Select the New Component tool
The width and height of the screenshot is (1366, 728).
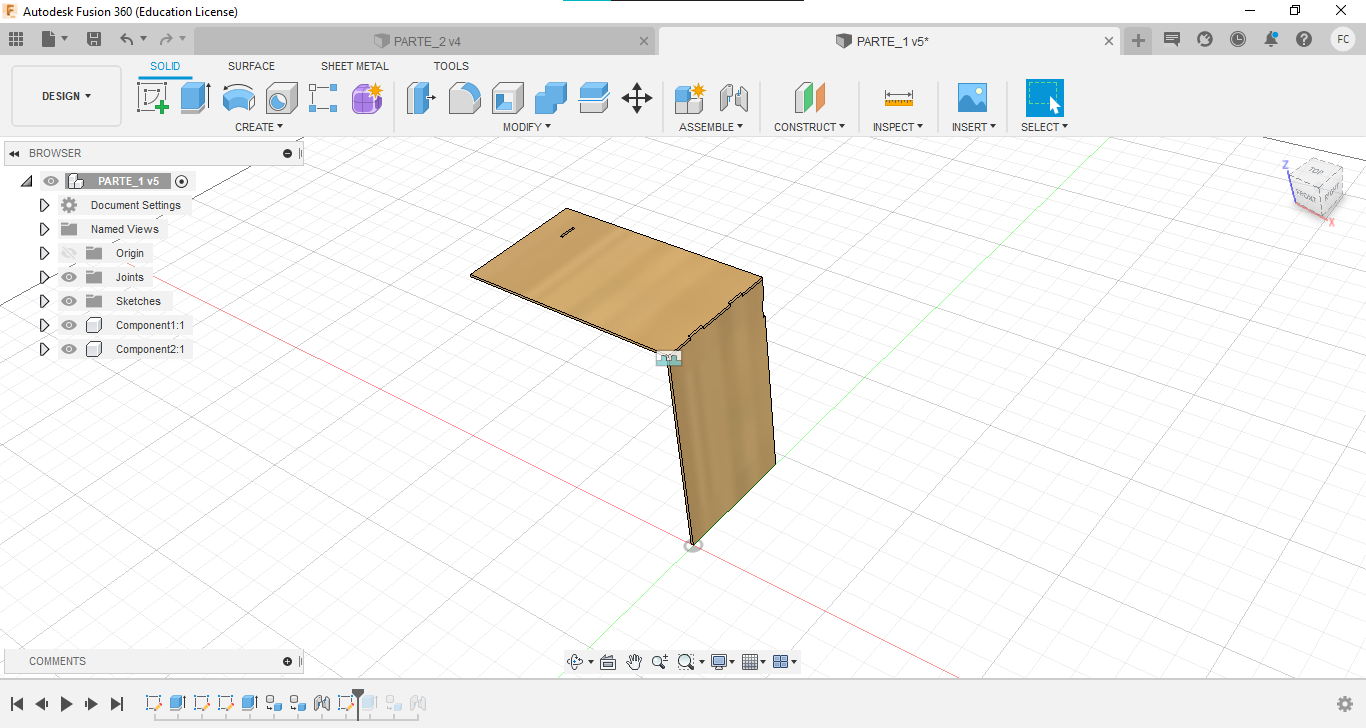[x=690, y=98]
